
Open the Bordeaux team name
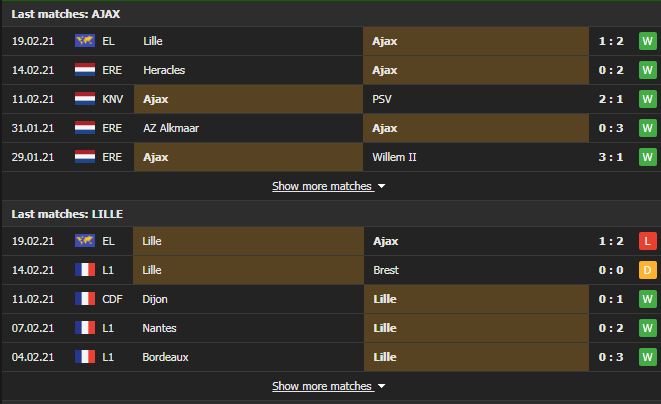[x=165, y=357]
